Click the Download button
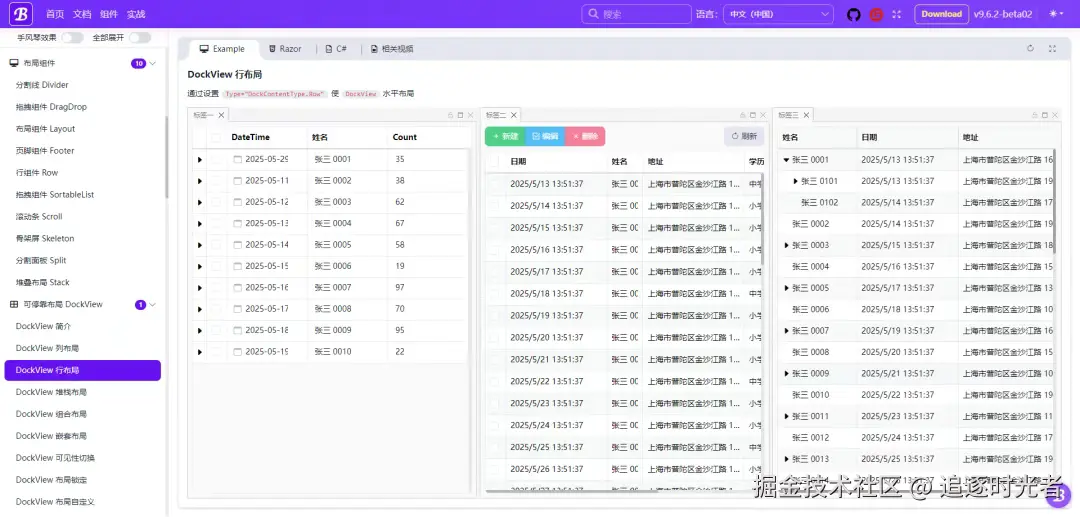 tap(941, 14)
